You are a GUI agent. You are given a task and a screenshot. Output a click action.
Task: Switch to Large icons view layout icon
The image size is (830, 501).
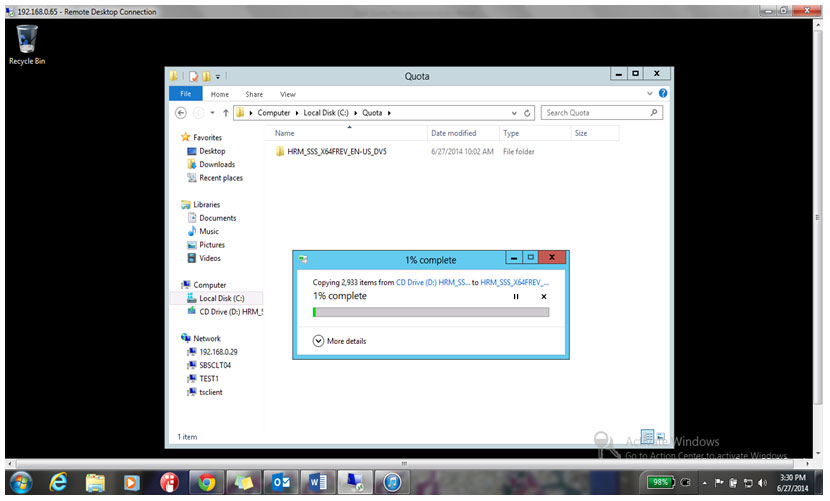point(661,436)
